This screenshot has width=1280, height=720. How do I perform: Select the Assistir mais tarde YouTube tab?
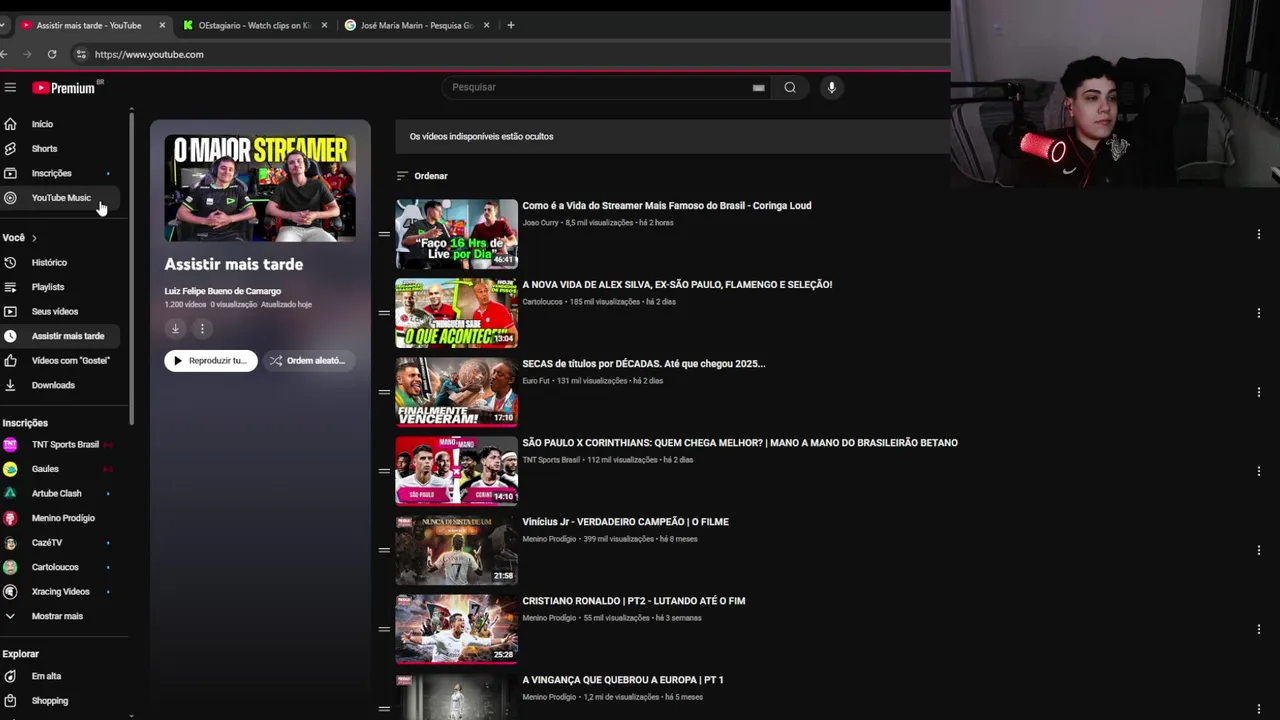[88, 25]
